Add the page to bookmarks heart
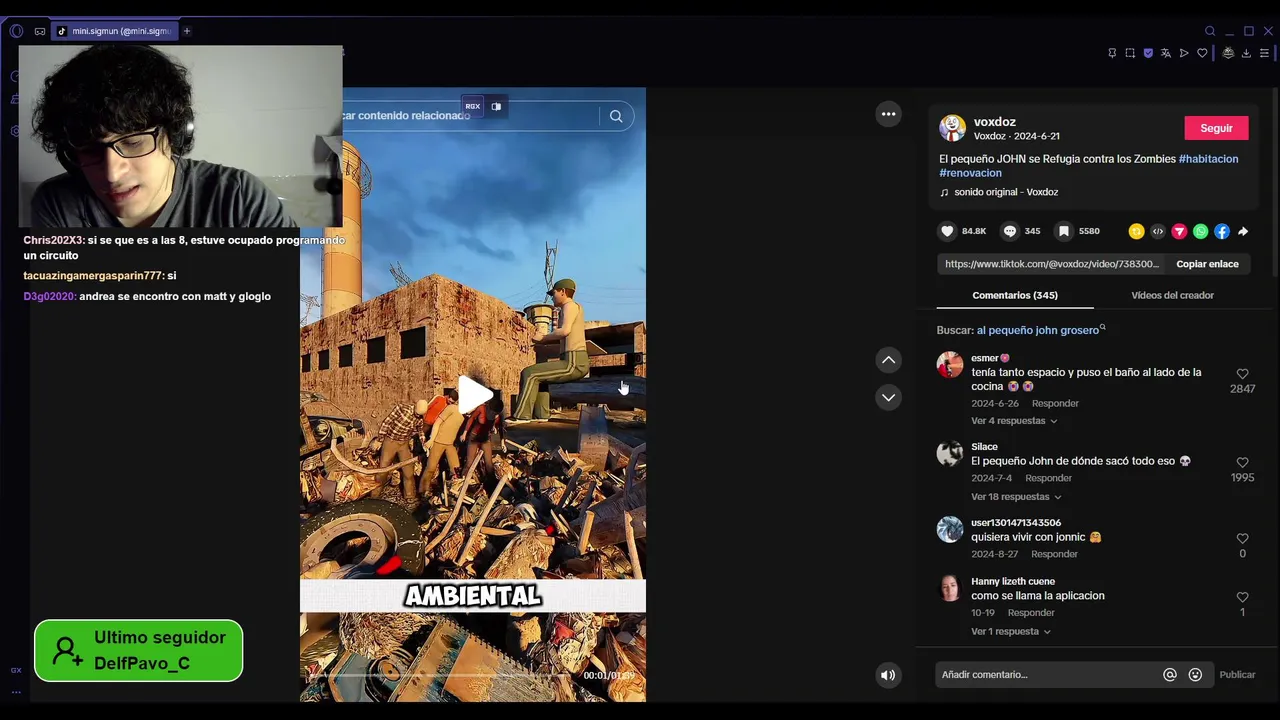The width and height of the screenshot is (1280, 720). click(x=1202, y=53)
